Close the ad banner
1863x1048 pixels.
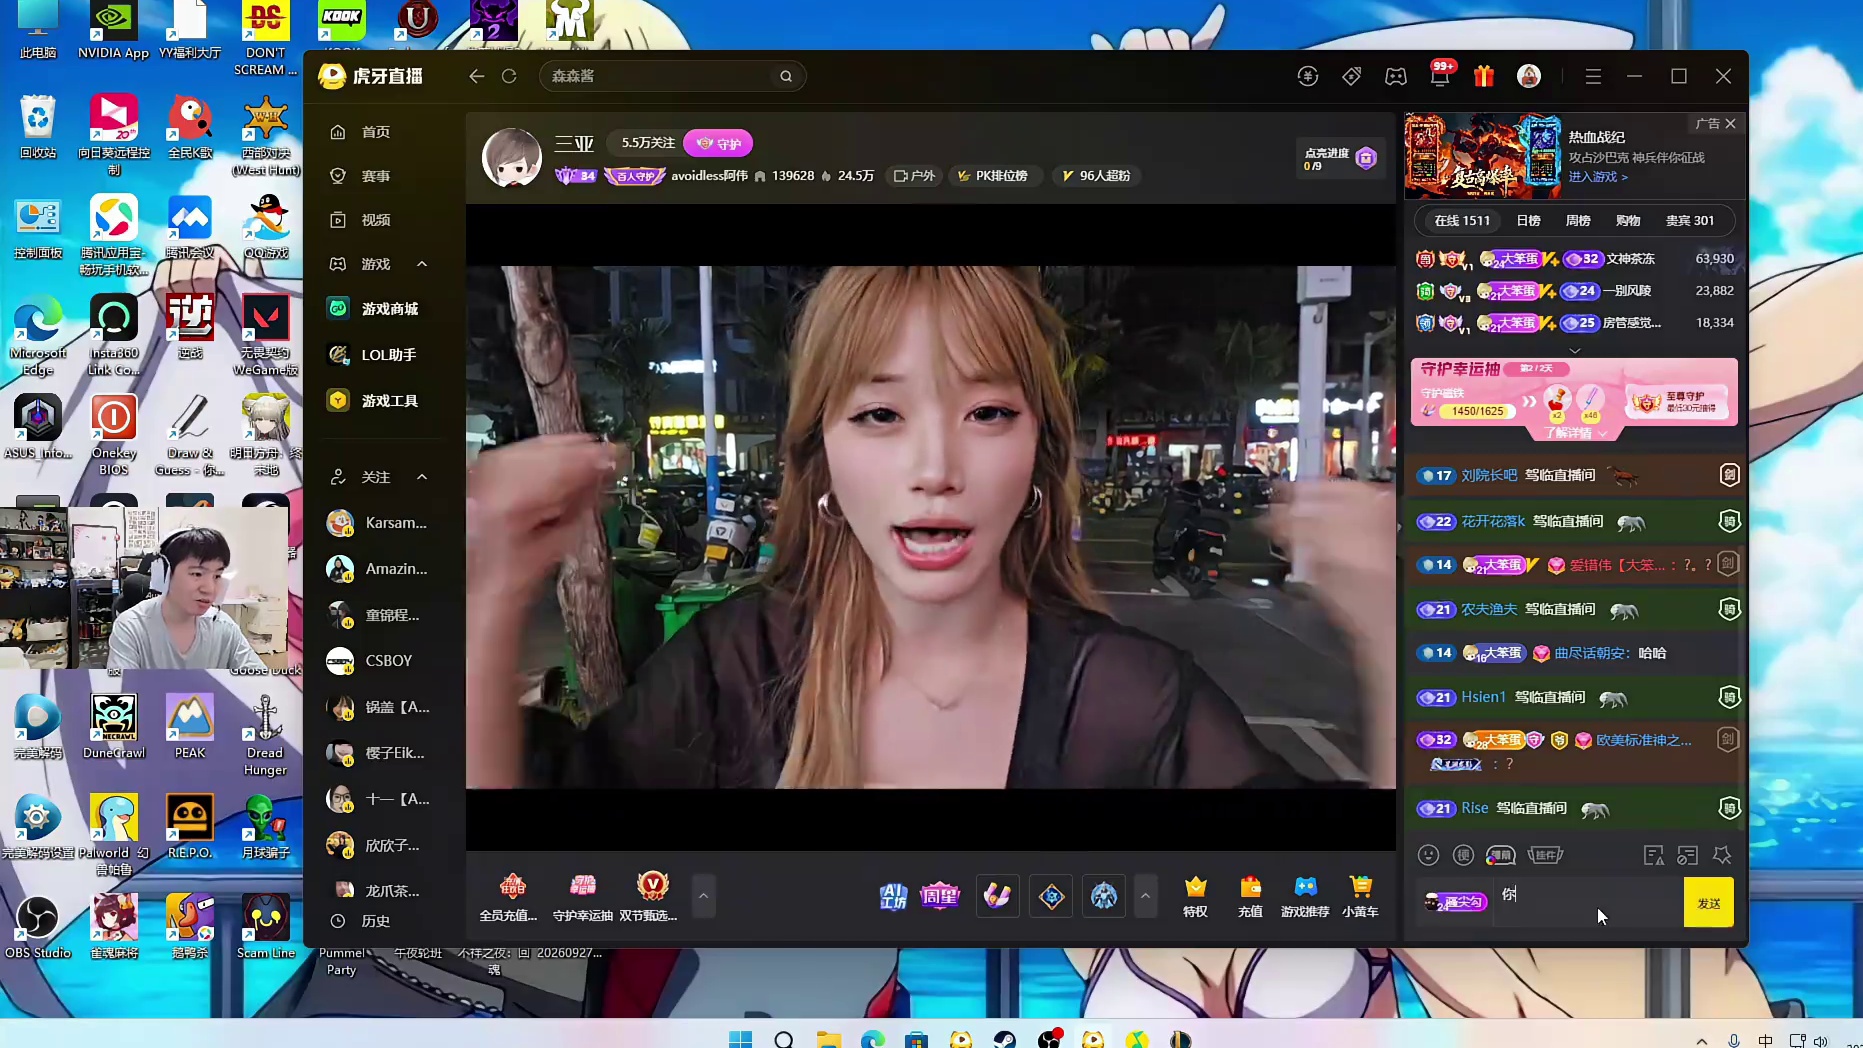[x=1730, y=124]
